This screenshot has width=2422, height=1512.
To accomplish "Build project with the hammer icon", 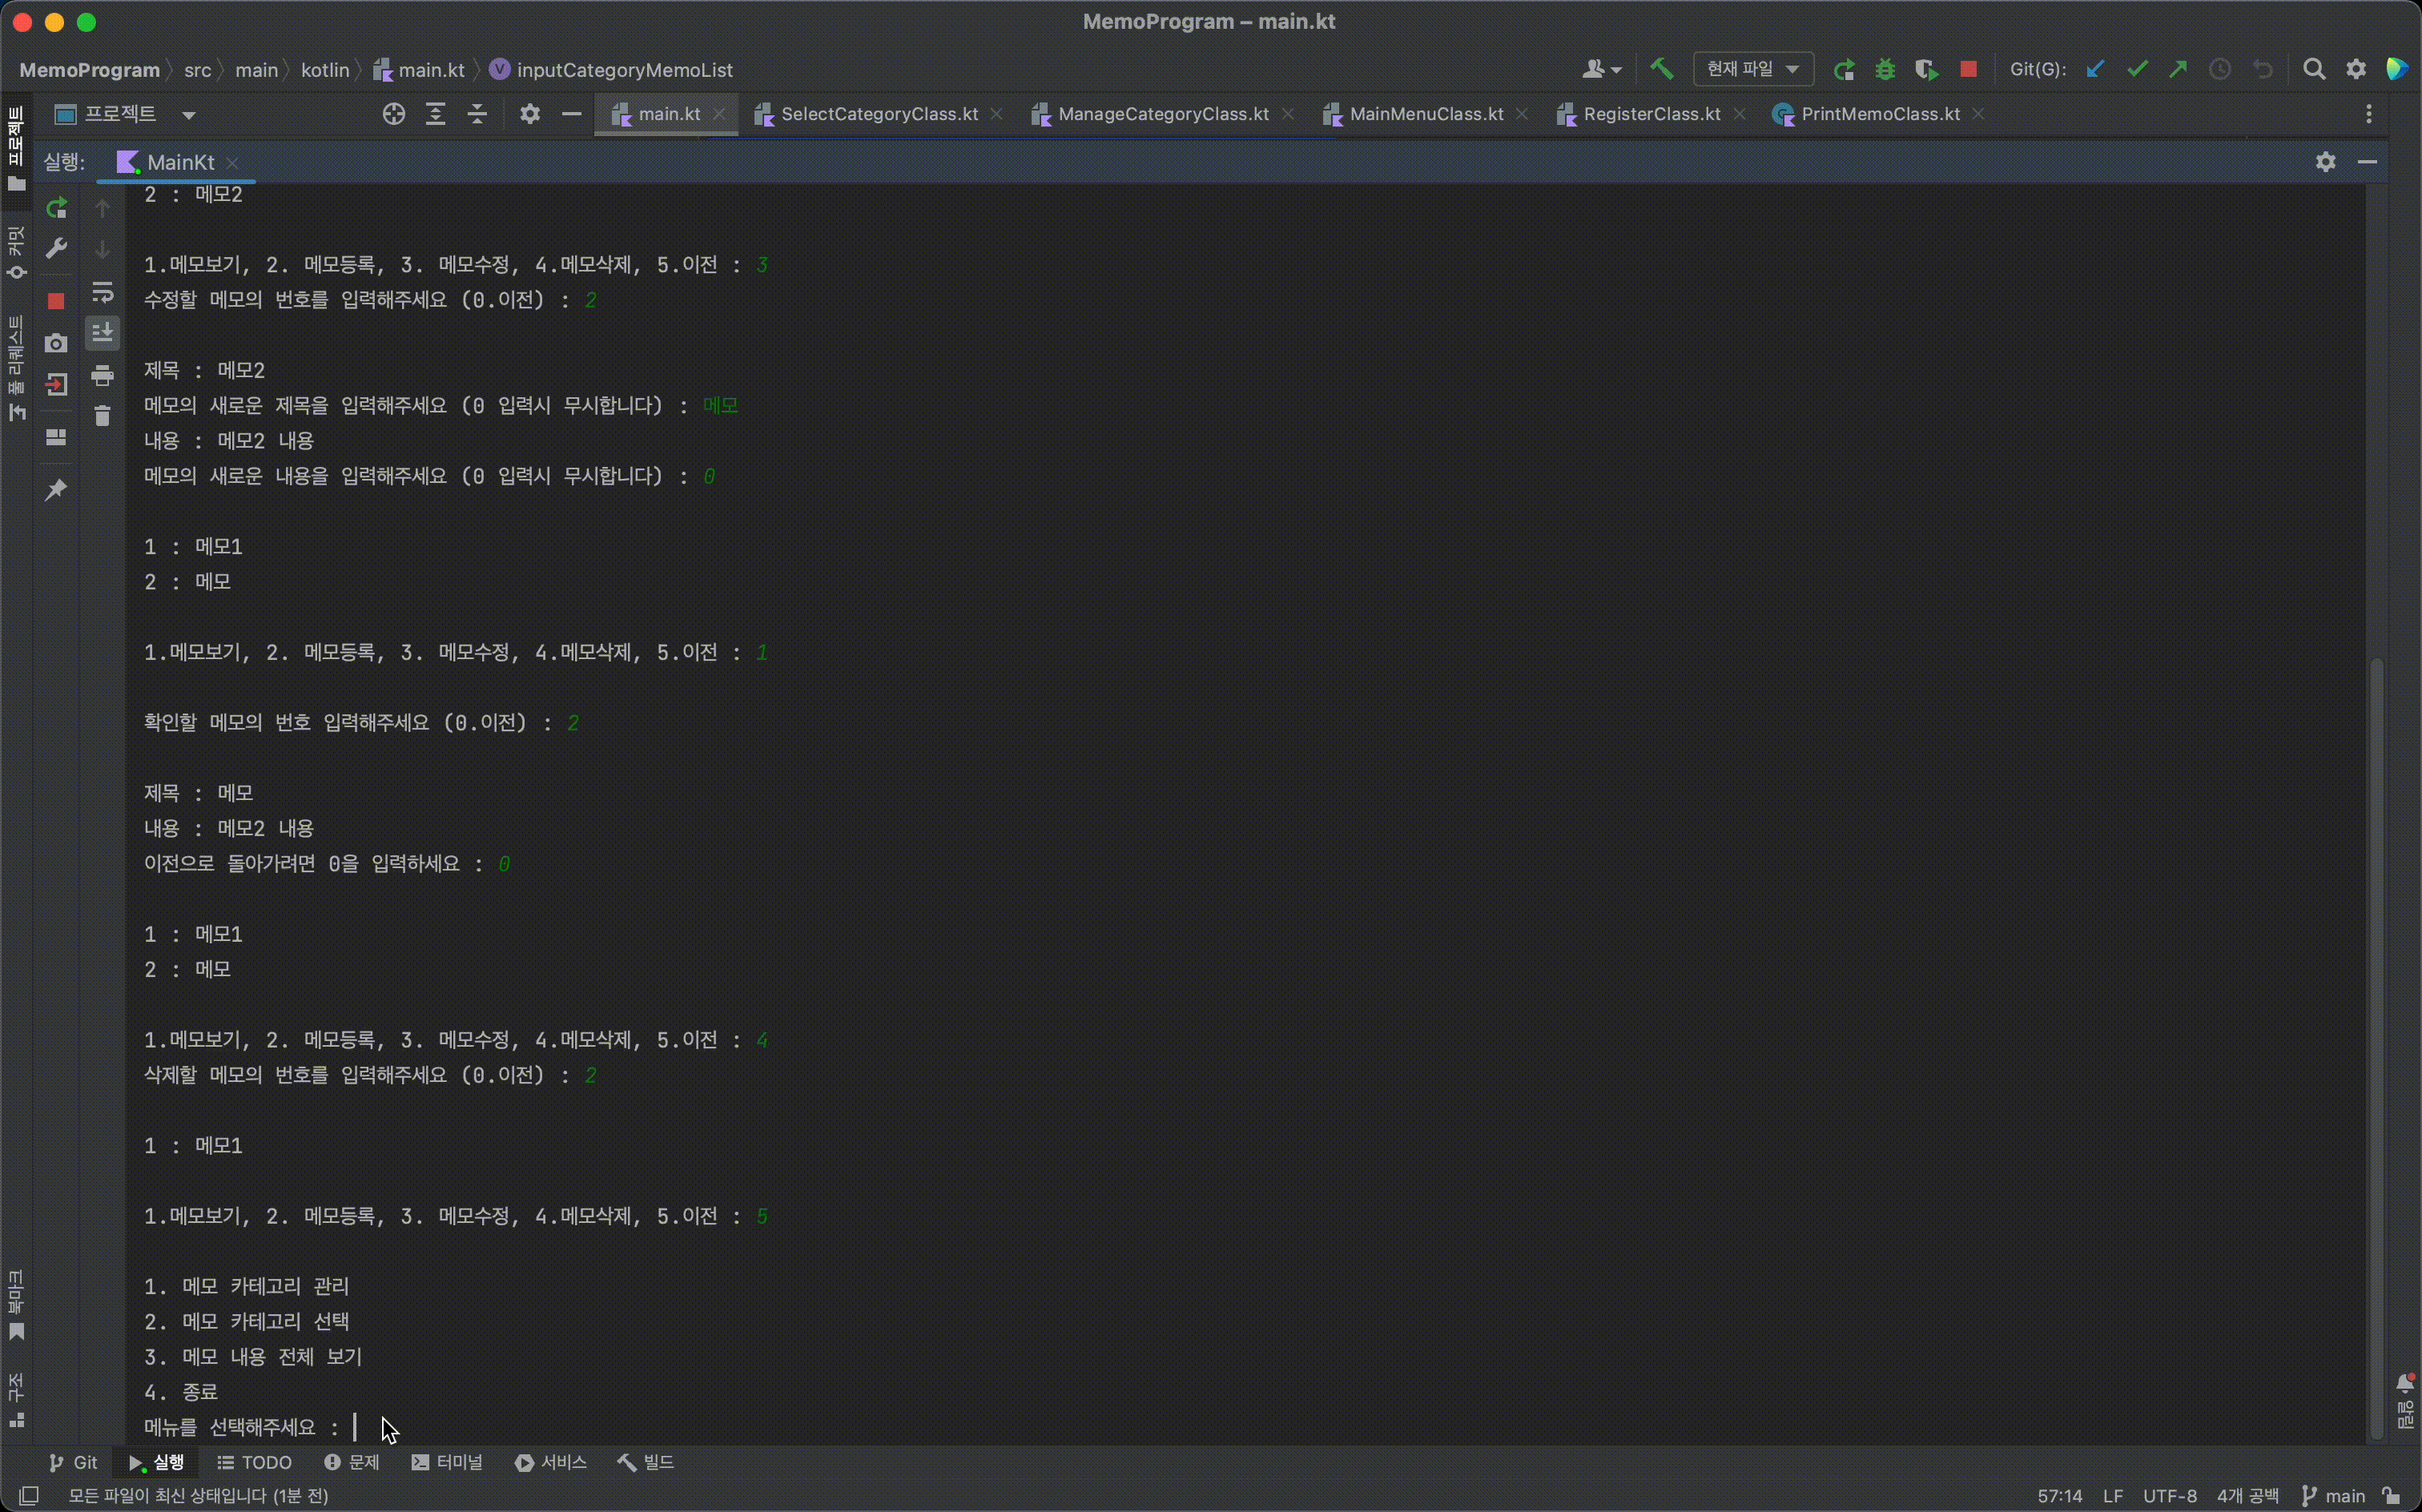I will pos(1661,68).
